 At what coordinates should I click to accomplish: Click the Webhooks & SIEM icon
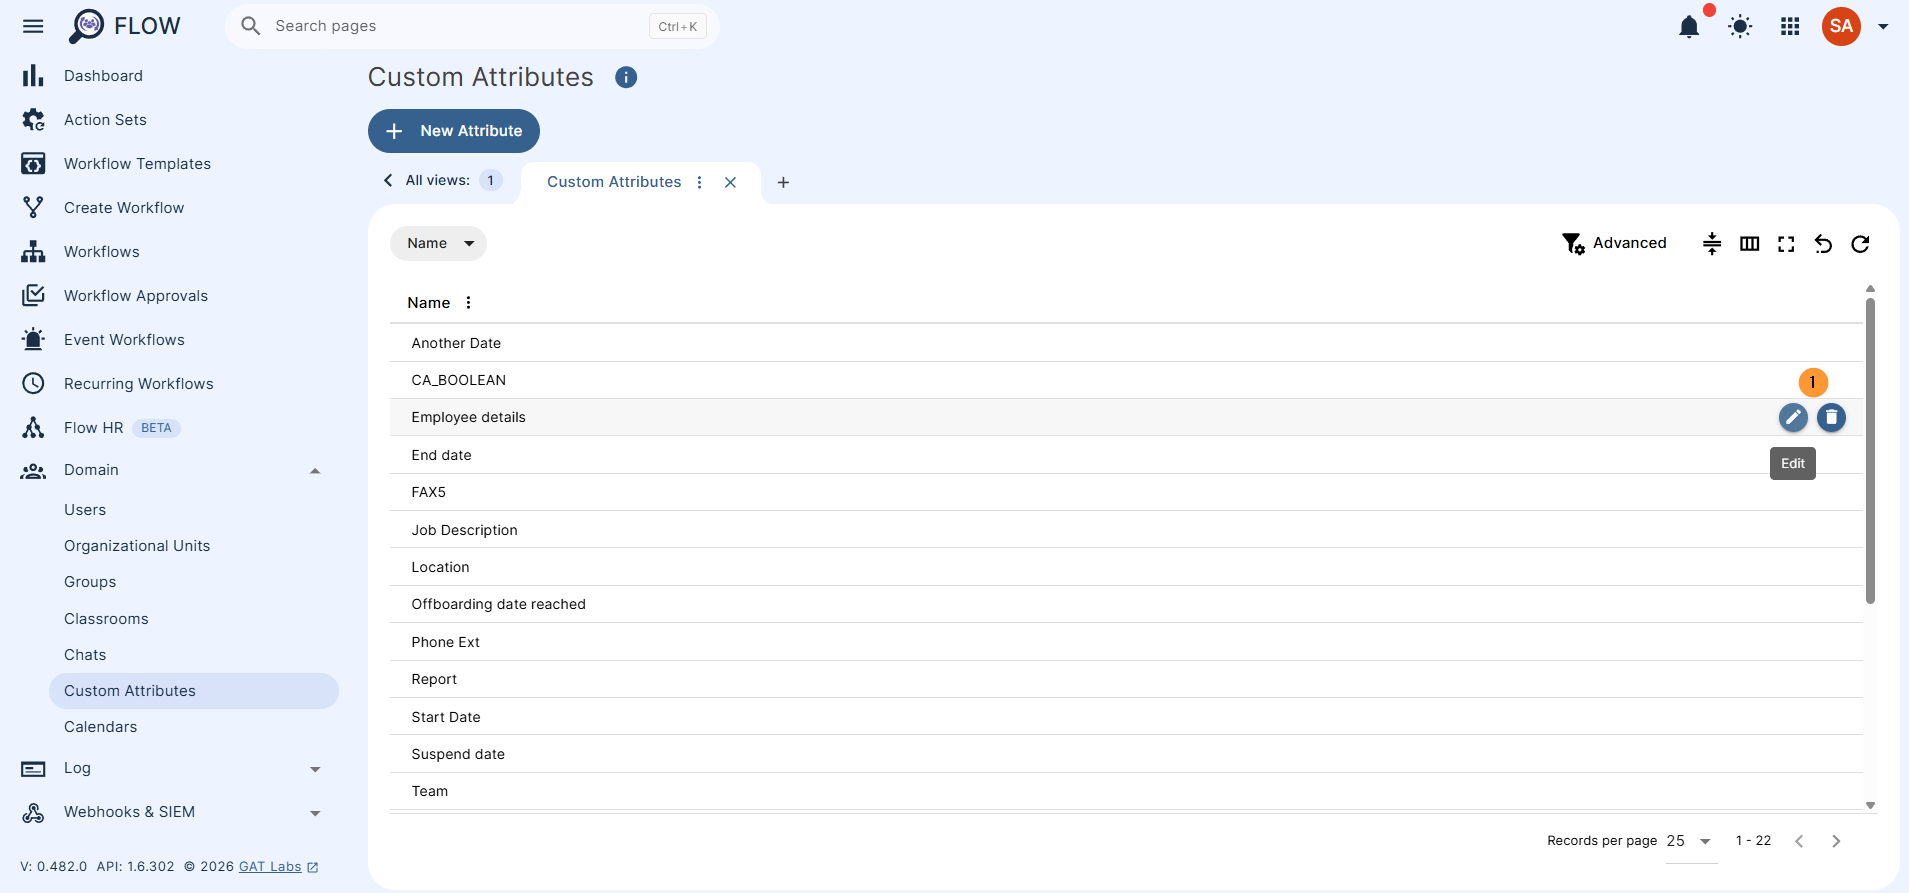[33, 812]
